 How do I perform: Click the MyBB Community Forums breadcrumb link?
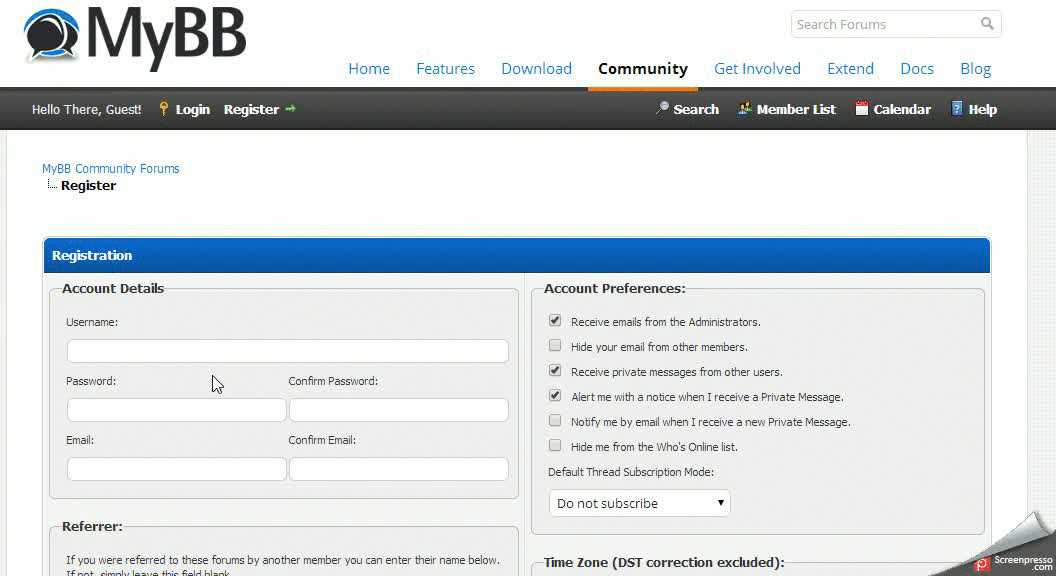[110, 168]
